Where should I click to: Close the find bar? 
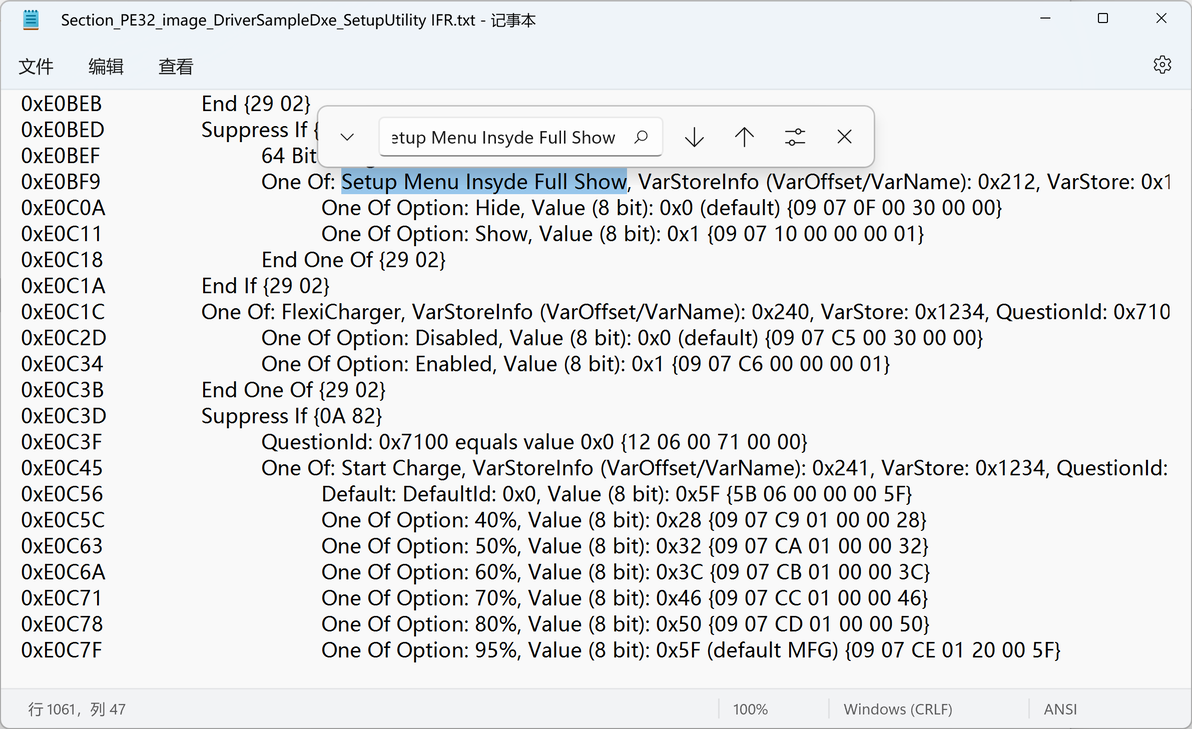pos(845,137)
